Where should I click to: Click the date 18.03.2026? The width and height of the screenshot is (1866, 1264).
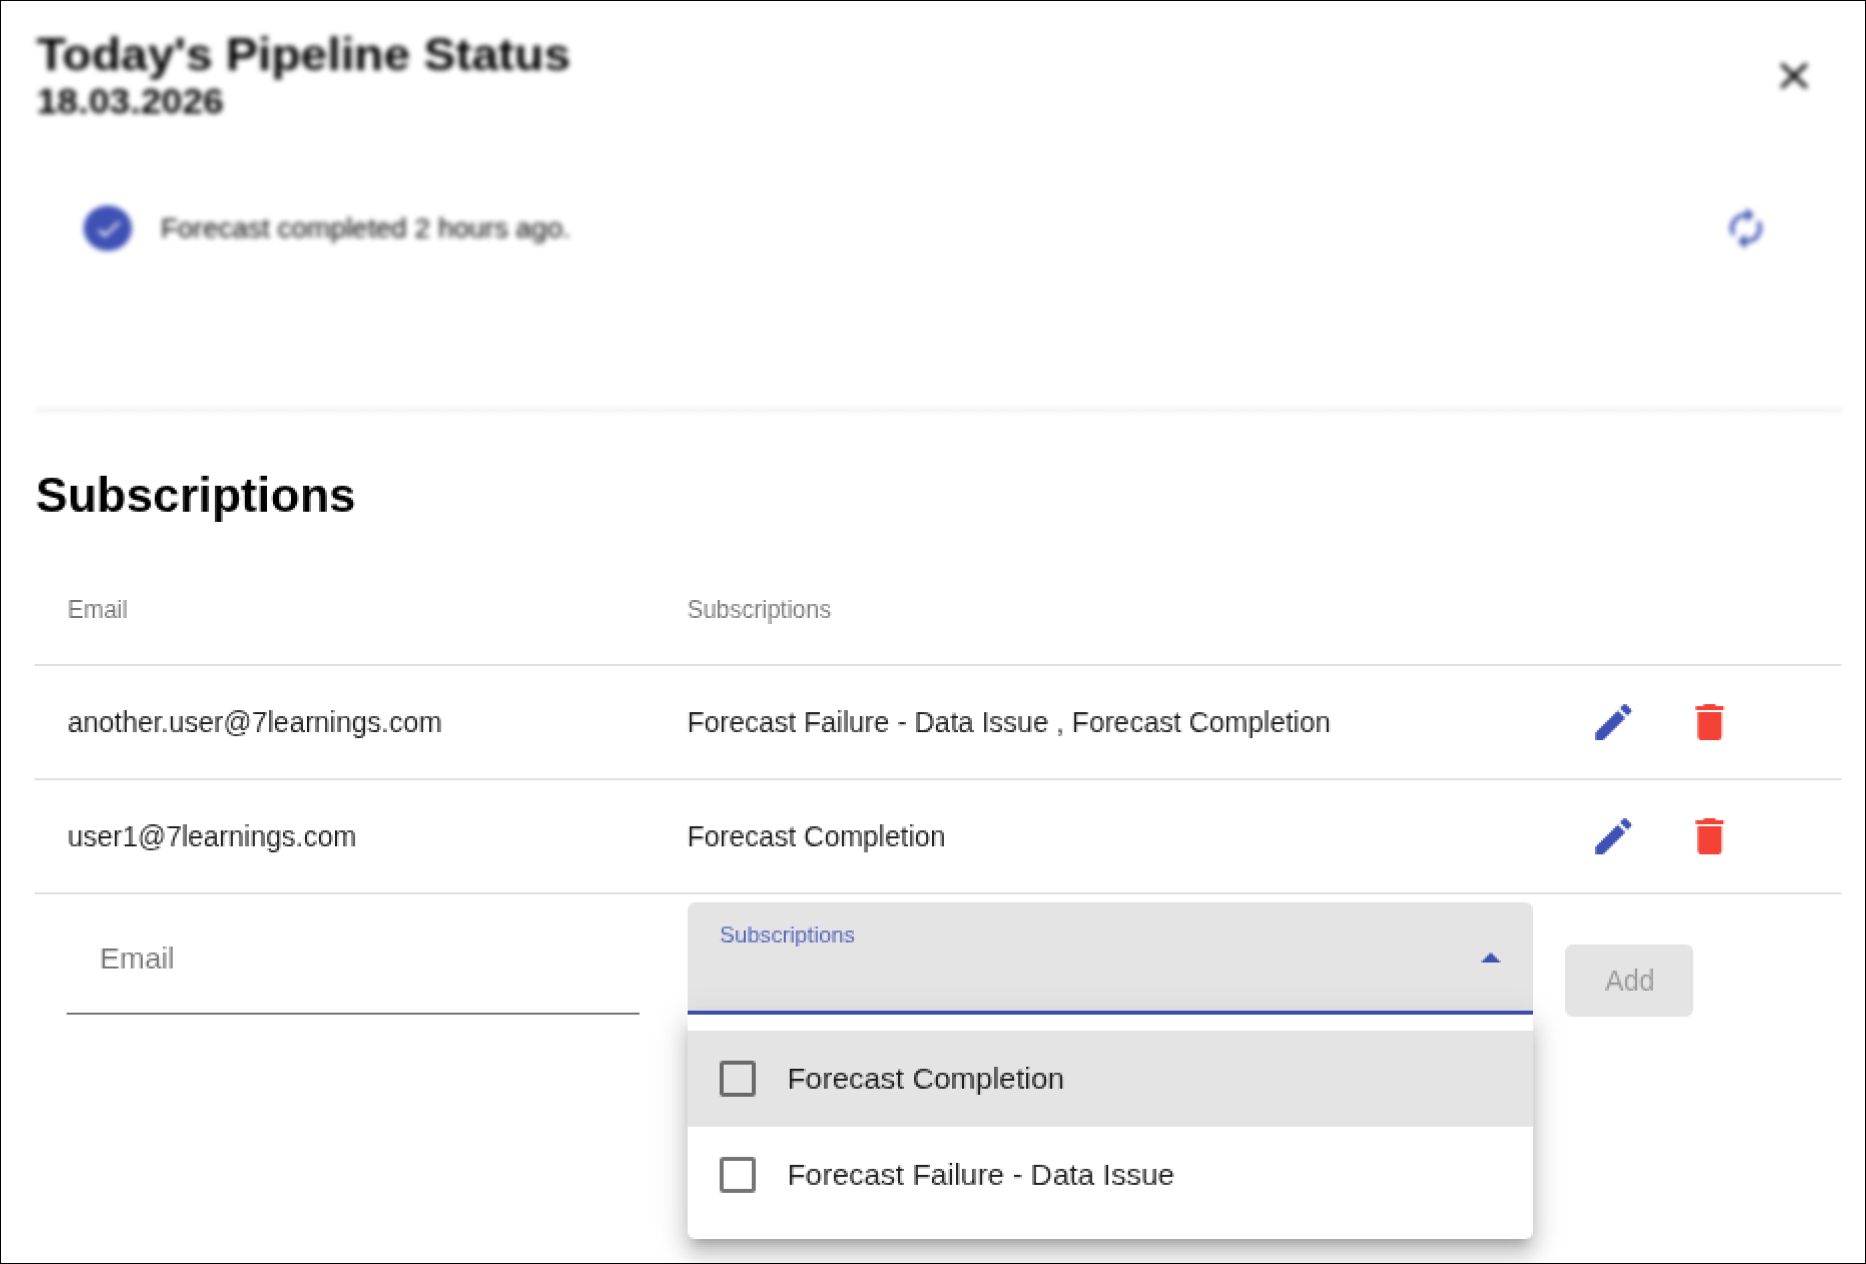[130, 101]
